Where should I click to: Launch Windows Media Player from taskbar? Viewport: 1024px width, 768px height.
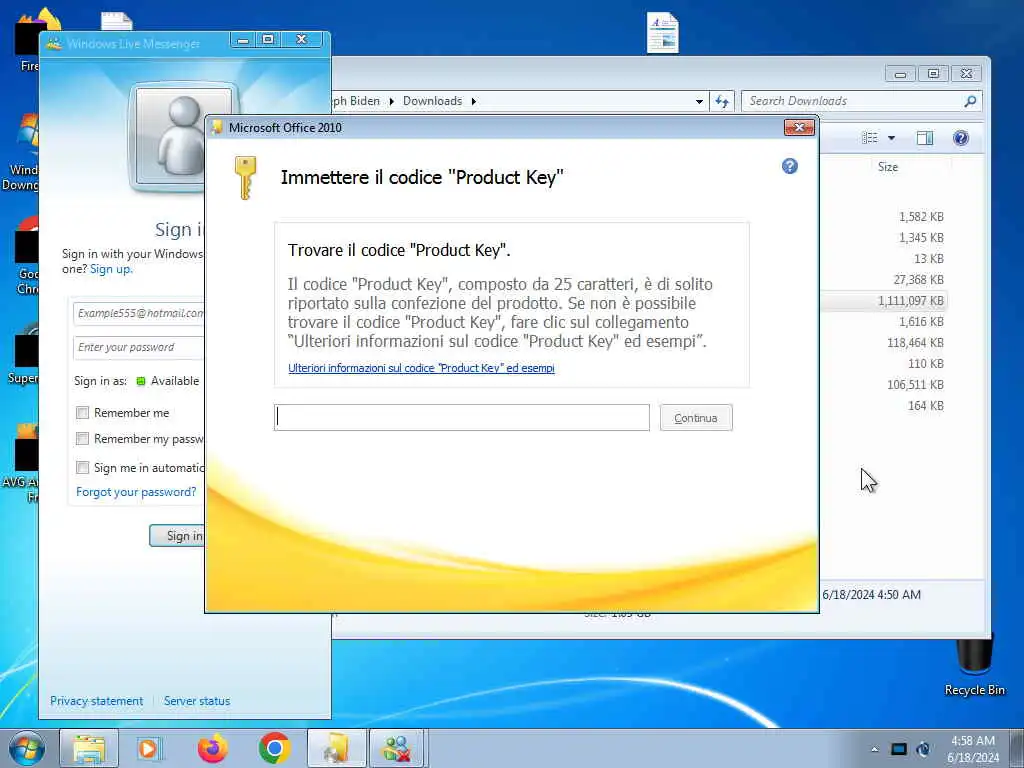(150, 748)
